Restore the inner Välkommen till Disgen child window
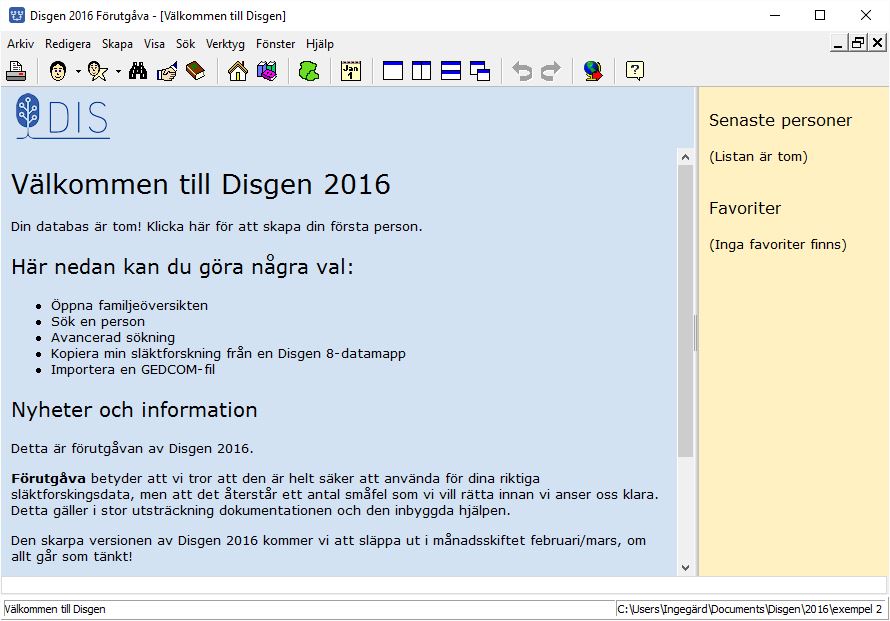 pyautogui.click(x=858, y=43)
